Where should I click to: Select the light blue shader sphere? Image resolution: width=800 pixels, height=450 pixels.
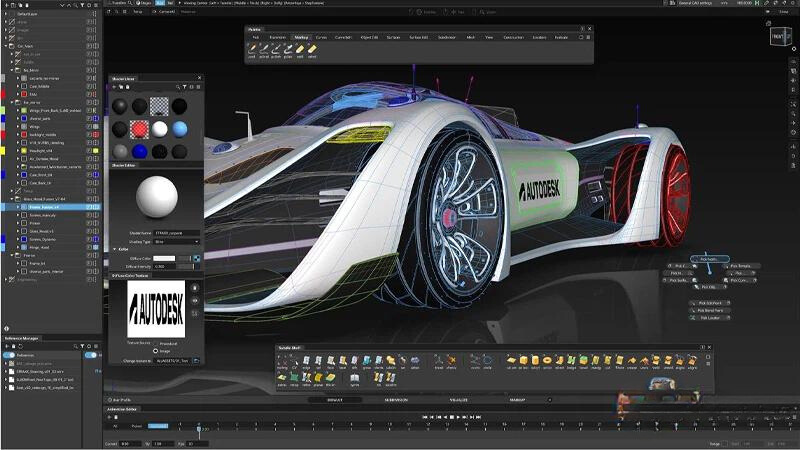[x=180, y=129]
